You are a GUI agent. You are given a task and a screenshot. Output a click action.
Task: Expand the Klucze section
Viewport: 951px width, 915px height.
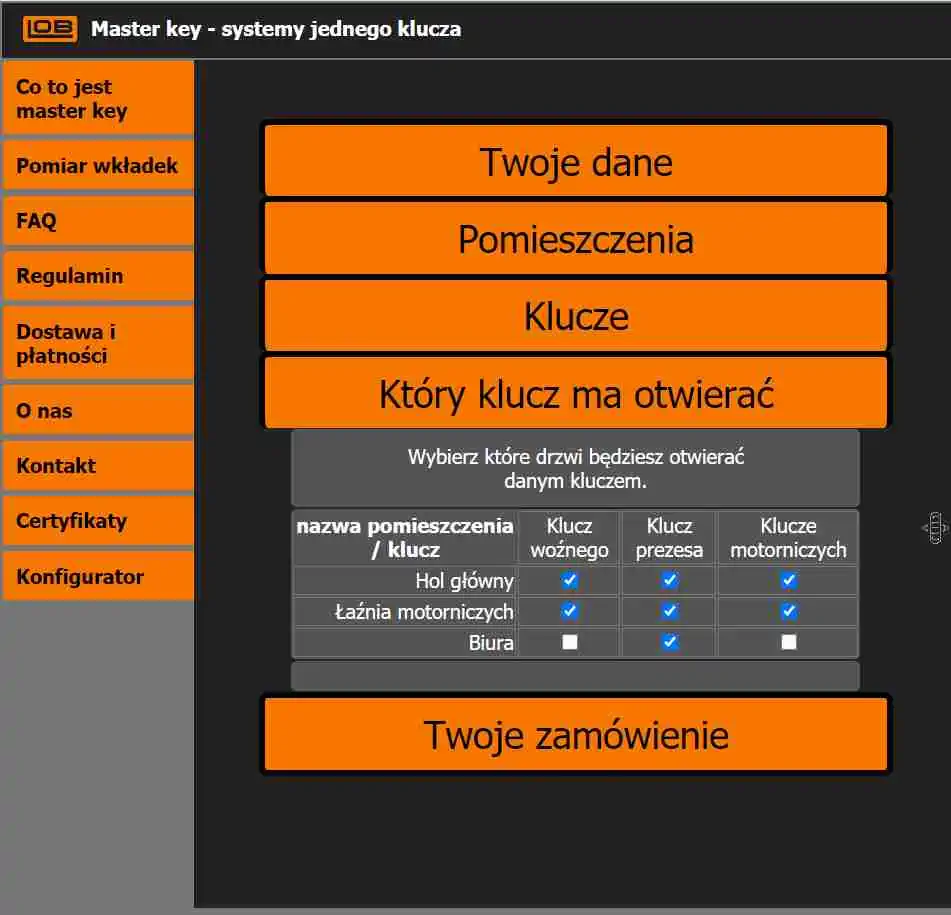pos(576,315)
